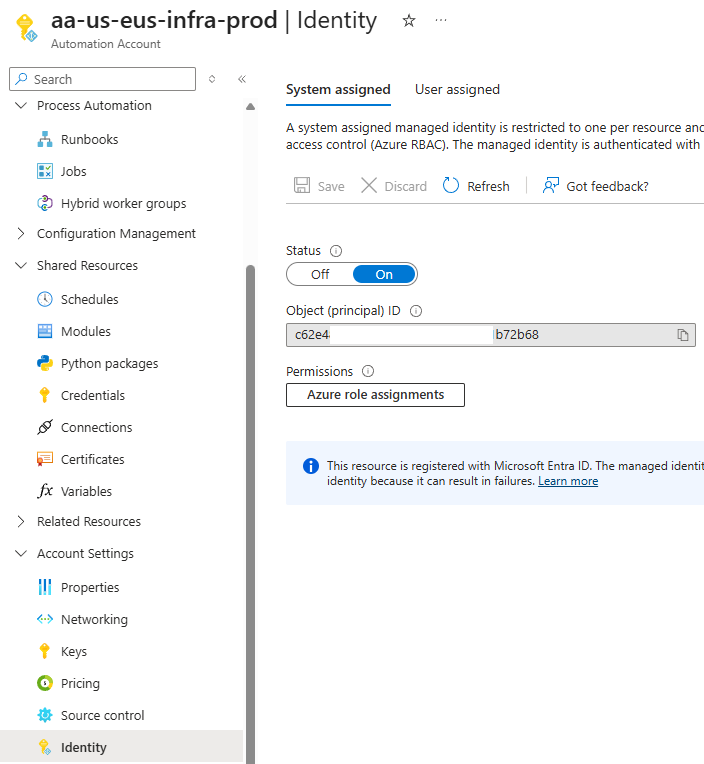This screenshot has height=764, width=704.
Task: Click the Status info icon
Action: pyautogui.click(x=336, y=251)
